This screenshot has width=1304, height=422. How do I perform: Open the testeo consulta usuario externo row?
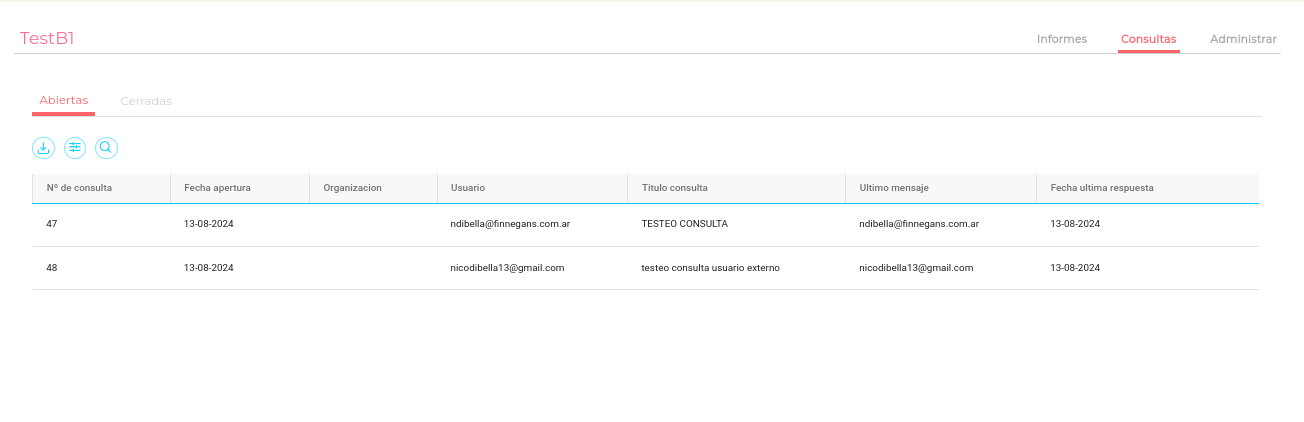[x=710, y=268]
